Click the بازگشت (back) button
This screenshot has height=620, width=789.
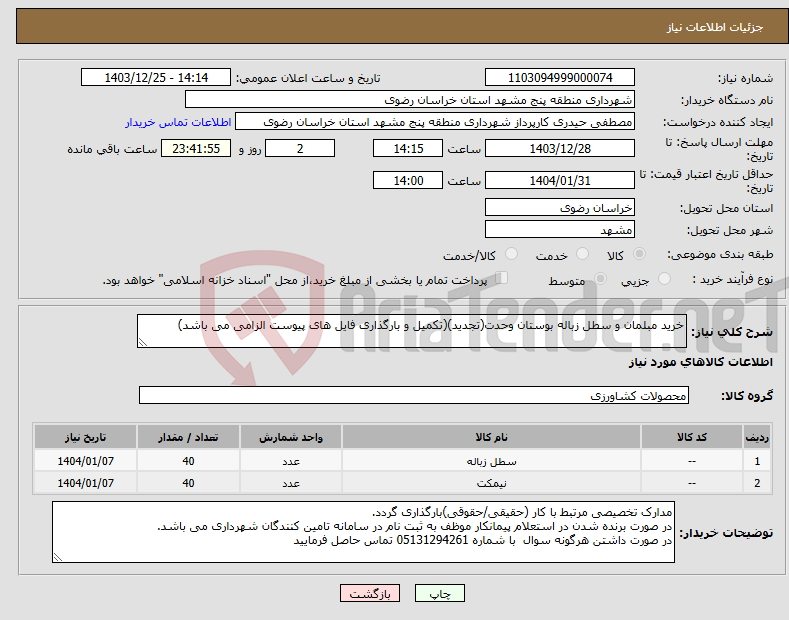tap(370, 594)
